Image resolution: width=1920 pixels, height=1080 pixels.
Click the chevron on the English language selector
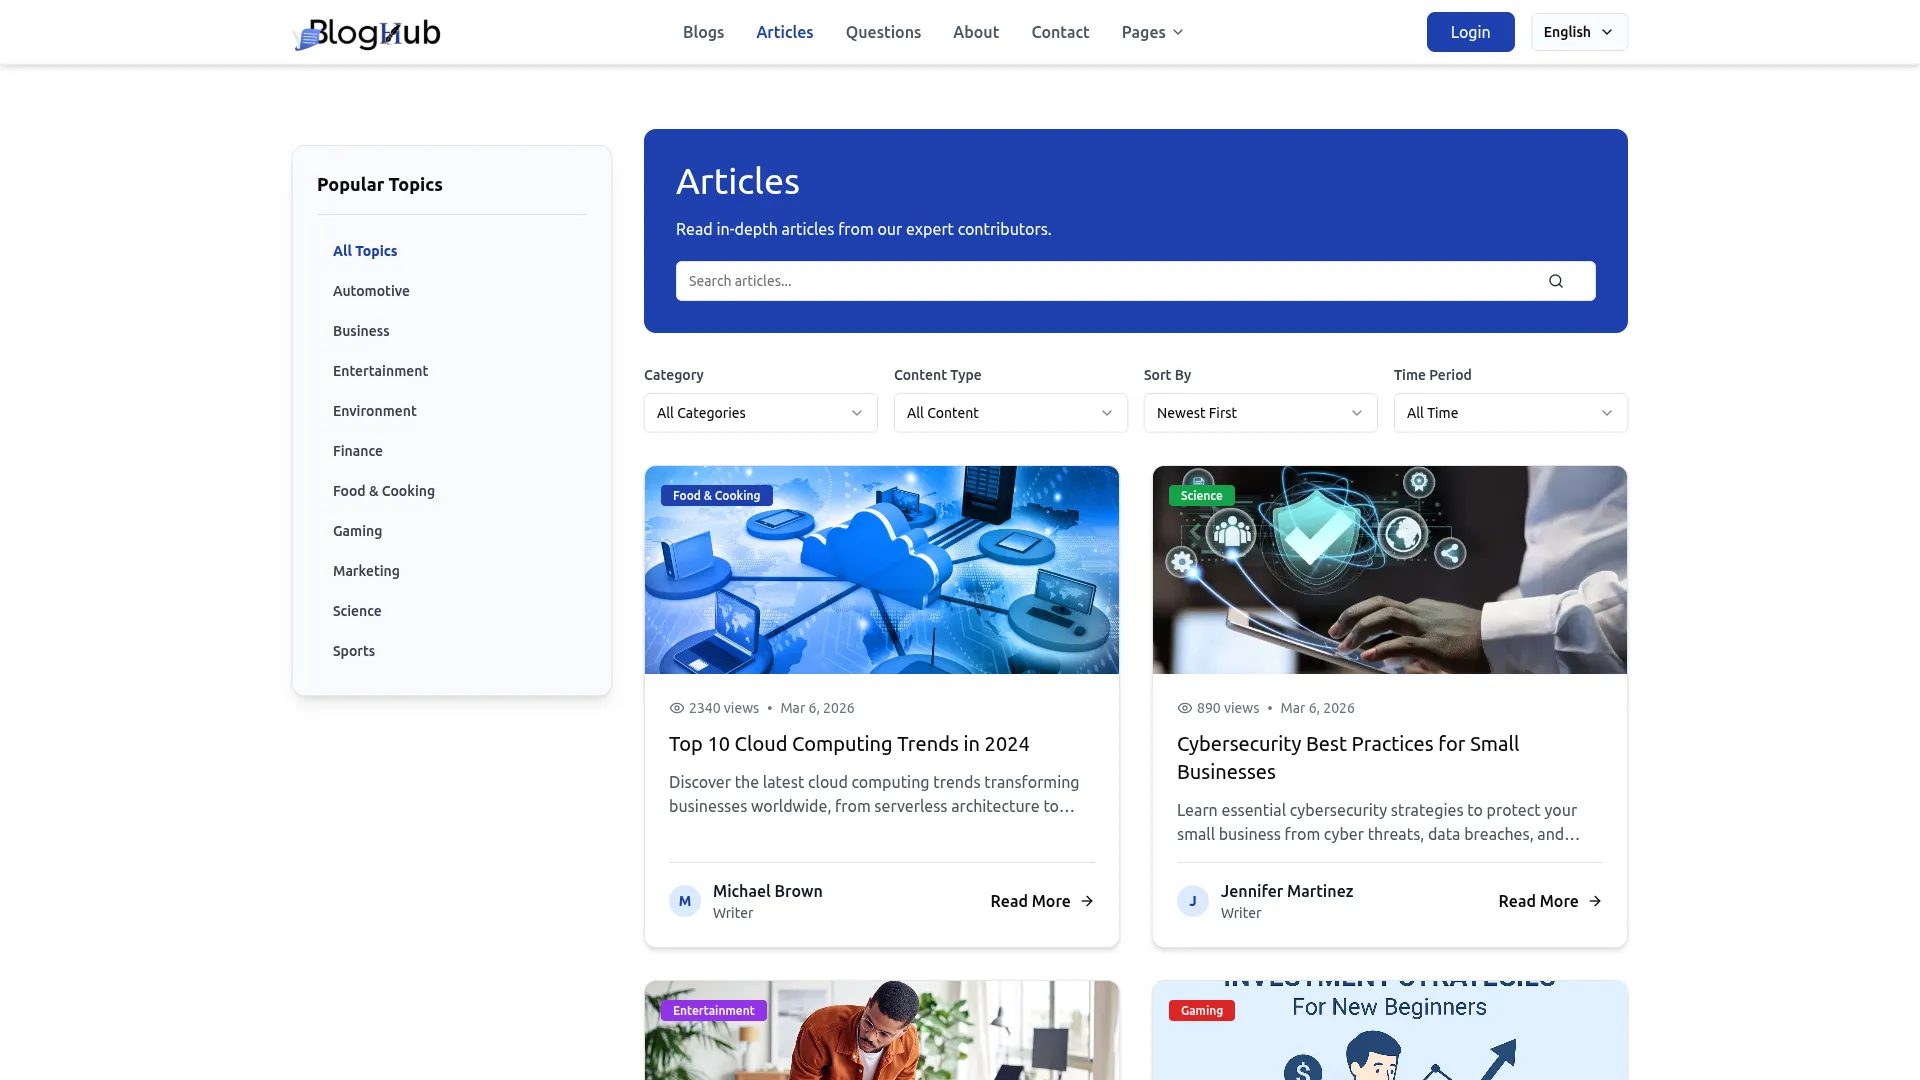coord(1607,32)
